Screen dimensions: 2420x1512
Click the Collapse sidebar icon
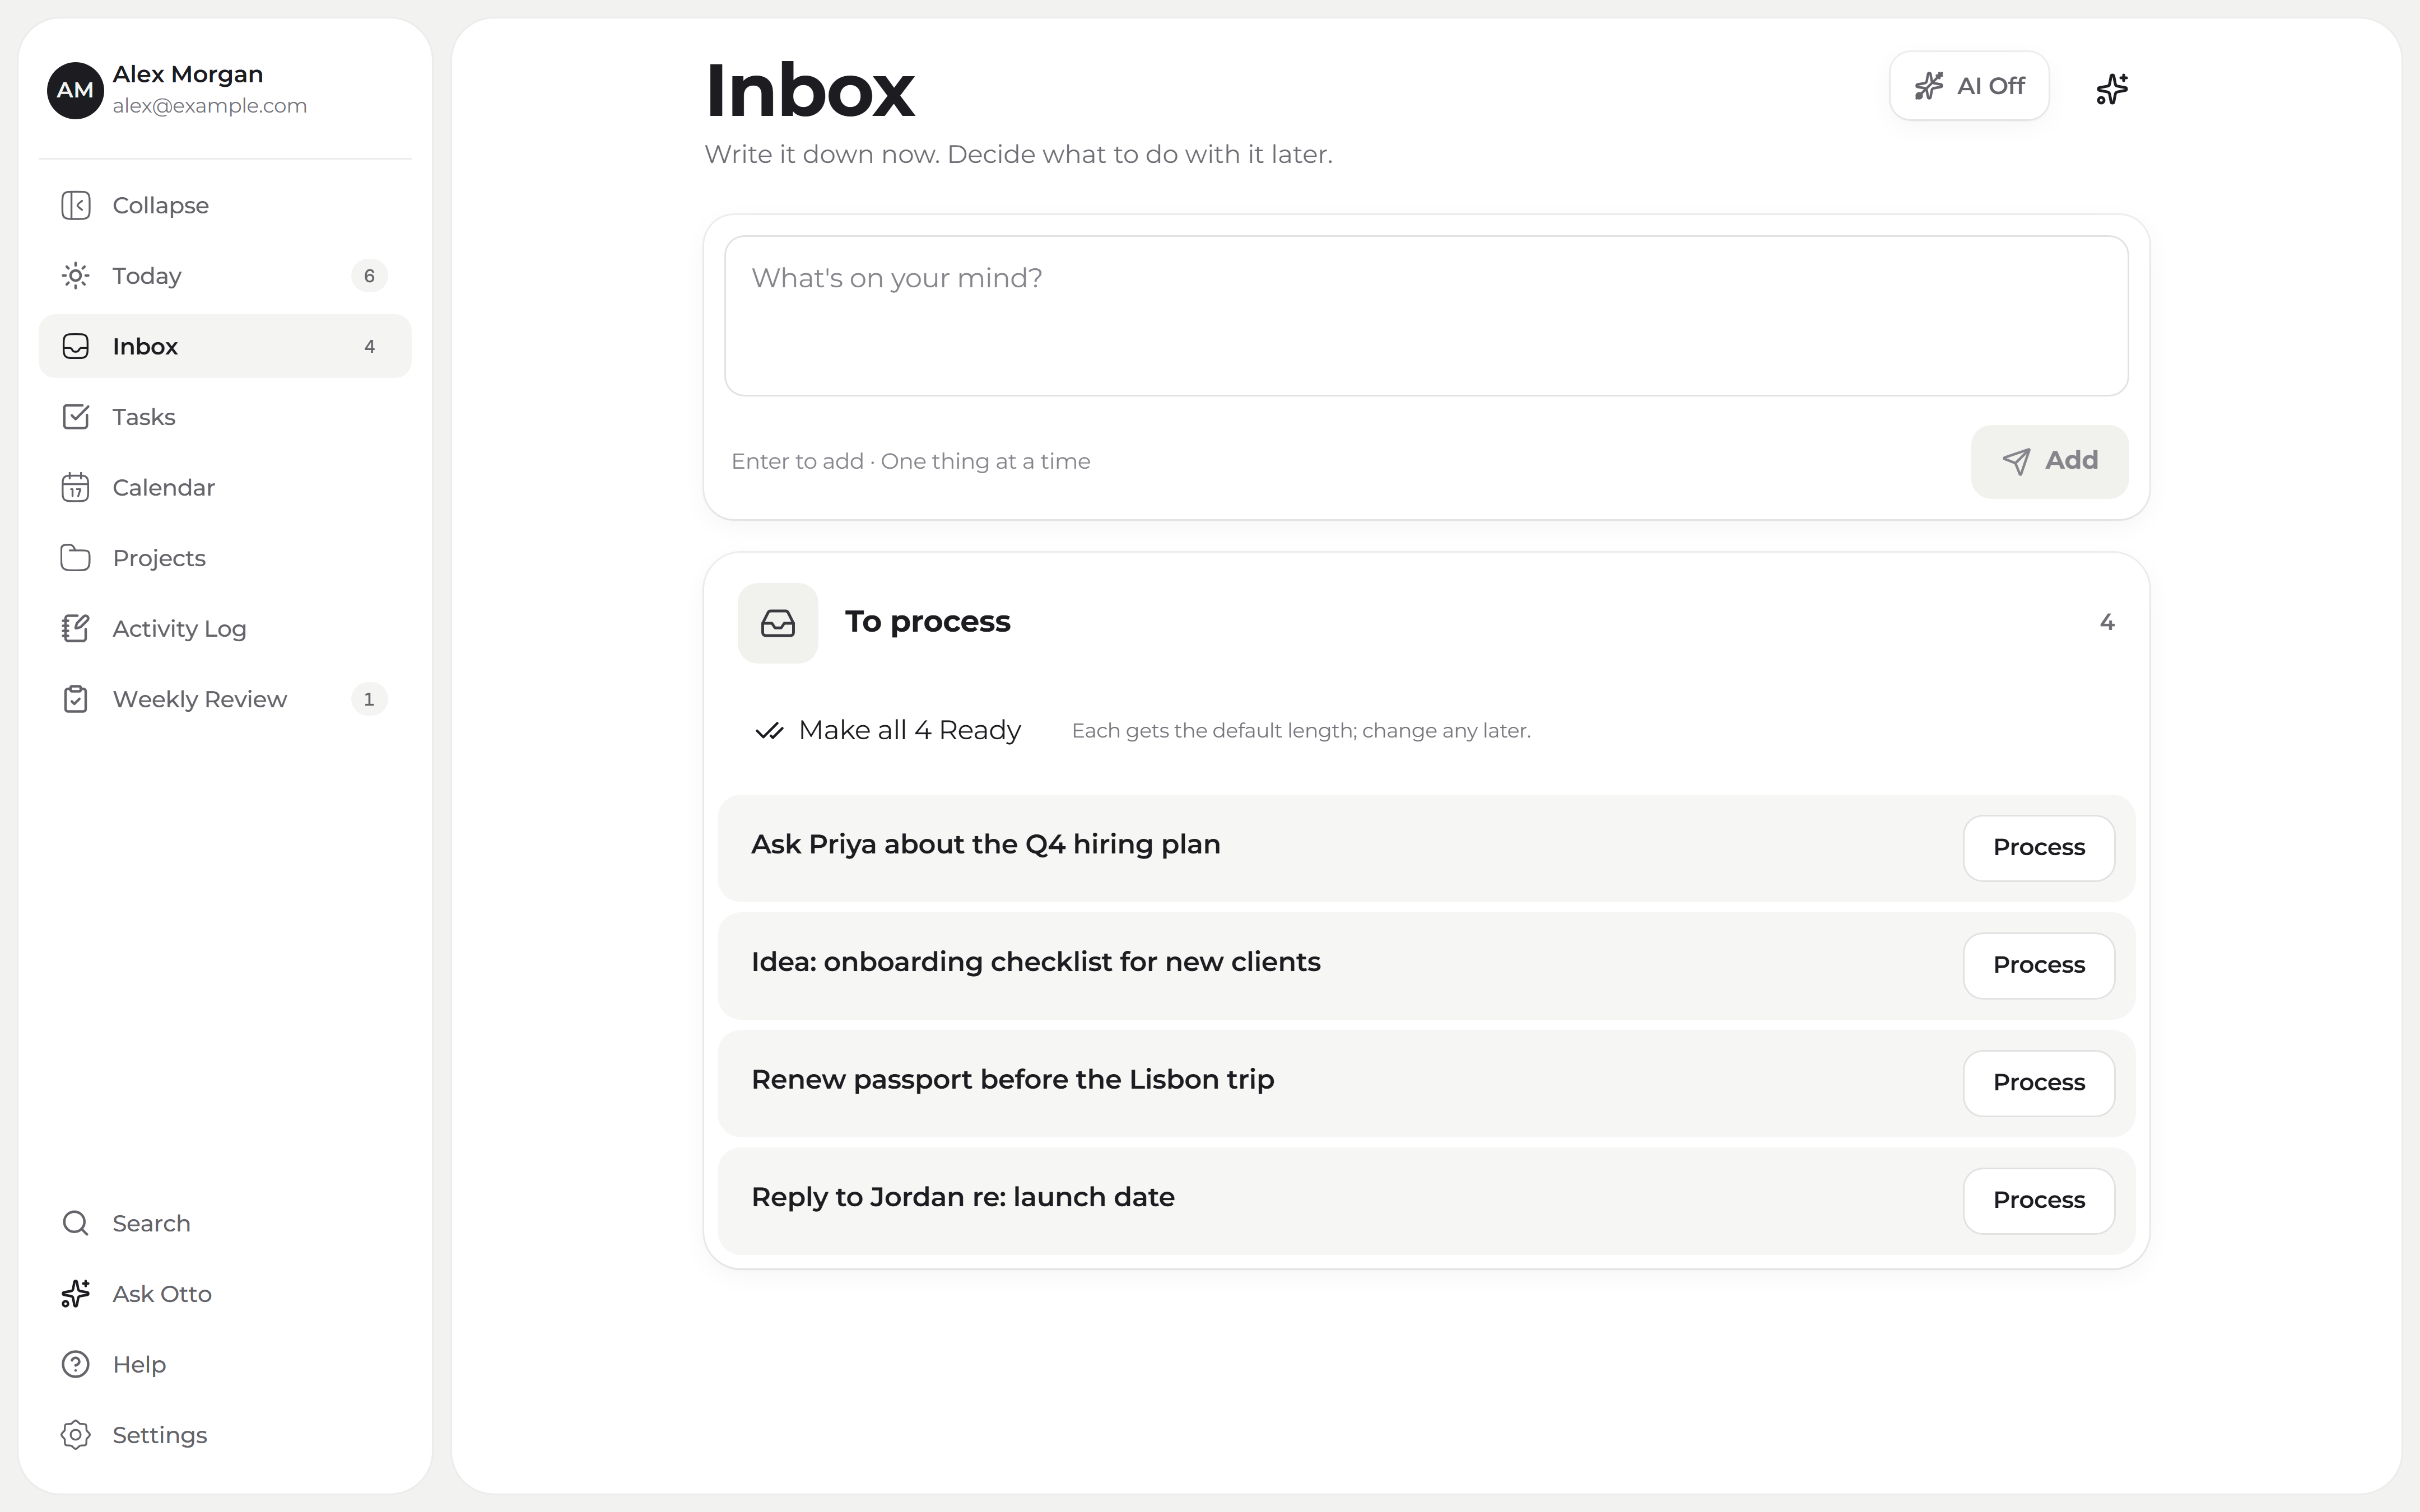point(76,205)
